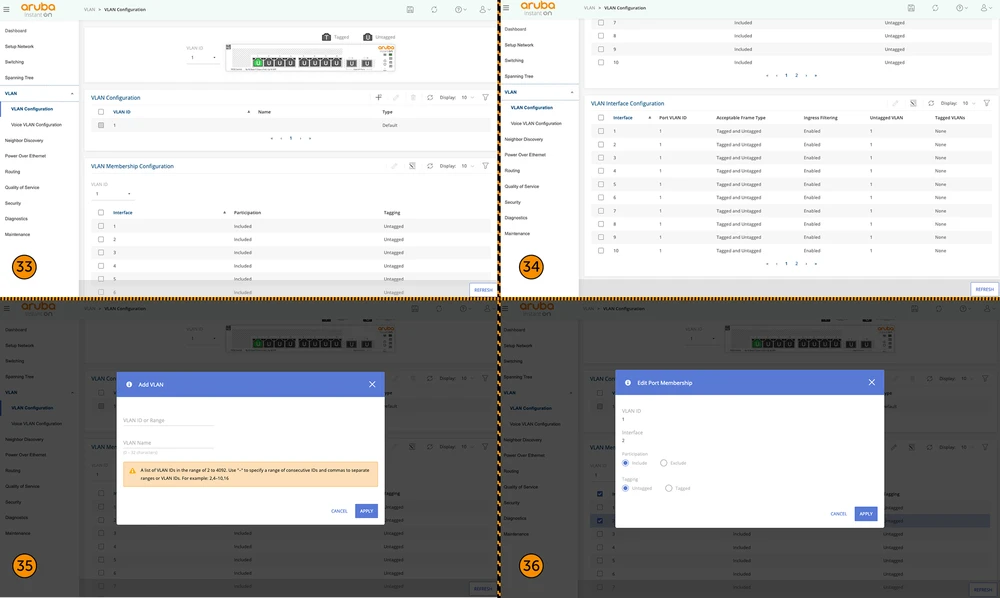This screenshot has width=1000, height=598.
Task: Click refresh icon in VLAN Interface Configuration toolbar
Action: [930, 103]
